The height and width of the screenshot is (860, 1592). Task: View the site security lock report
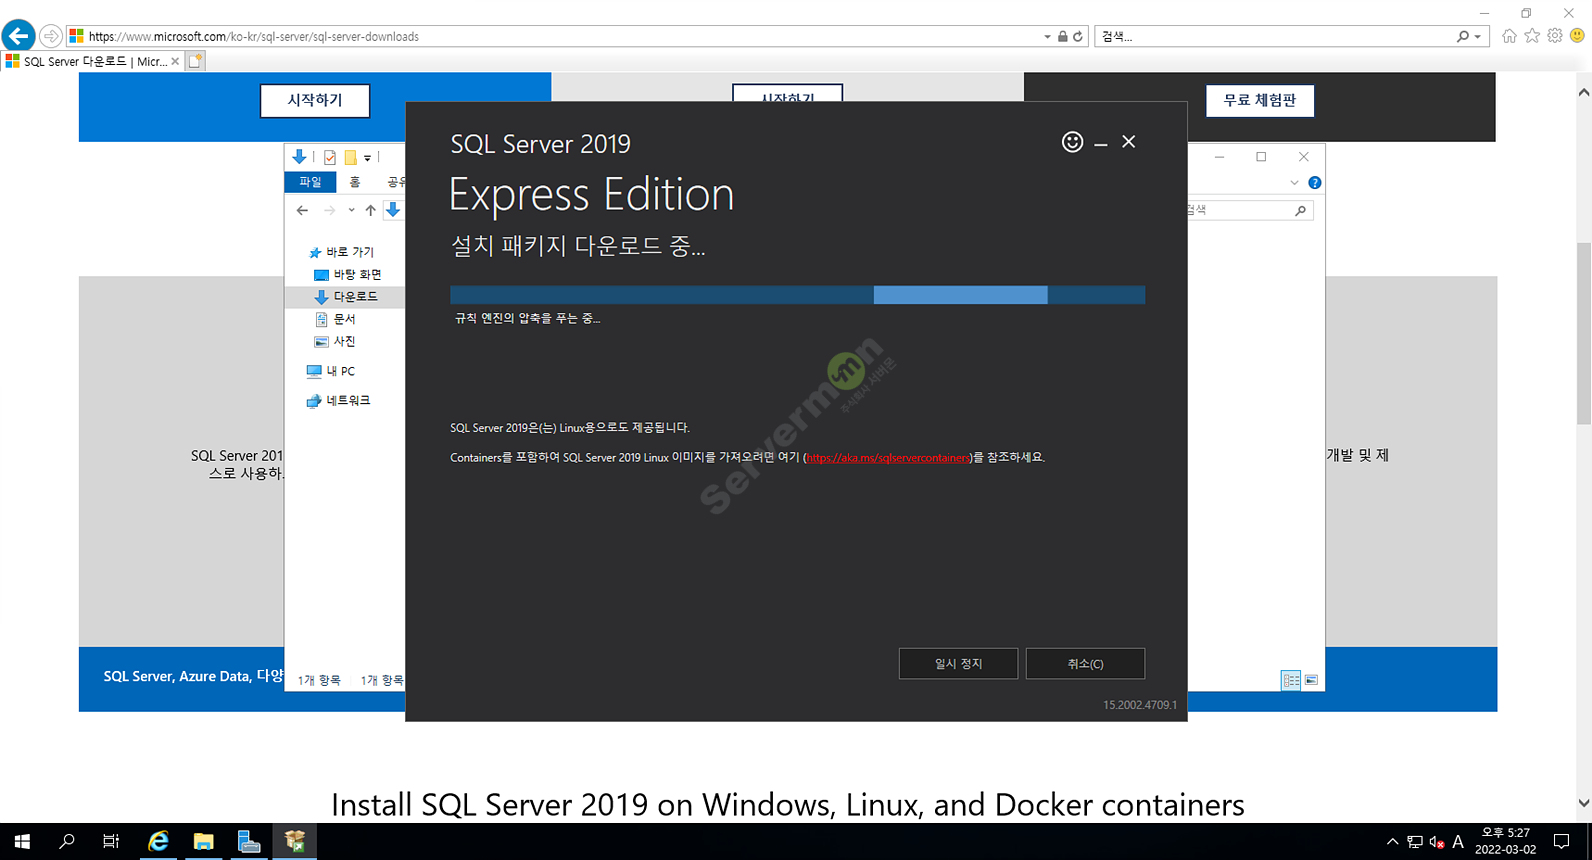point(1062,36)
